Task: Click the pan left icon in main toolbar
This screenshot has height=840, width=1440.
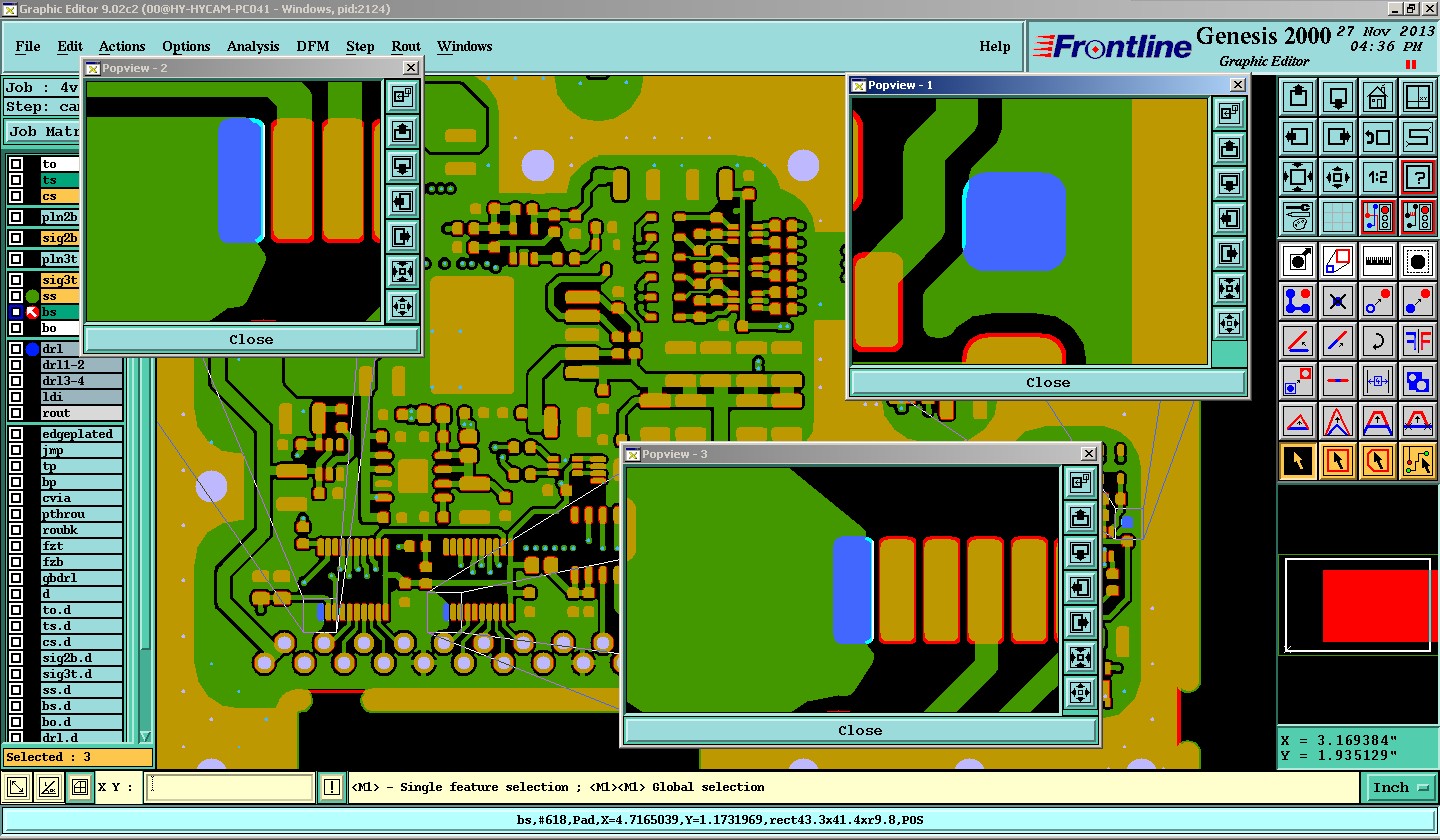Action: coord(1298,138)
